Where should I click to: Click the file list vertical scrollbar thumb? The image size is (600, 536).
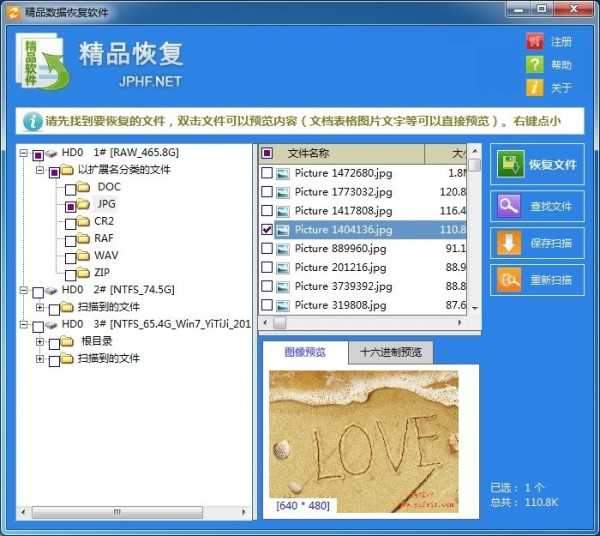[475, 165]
